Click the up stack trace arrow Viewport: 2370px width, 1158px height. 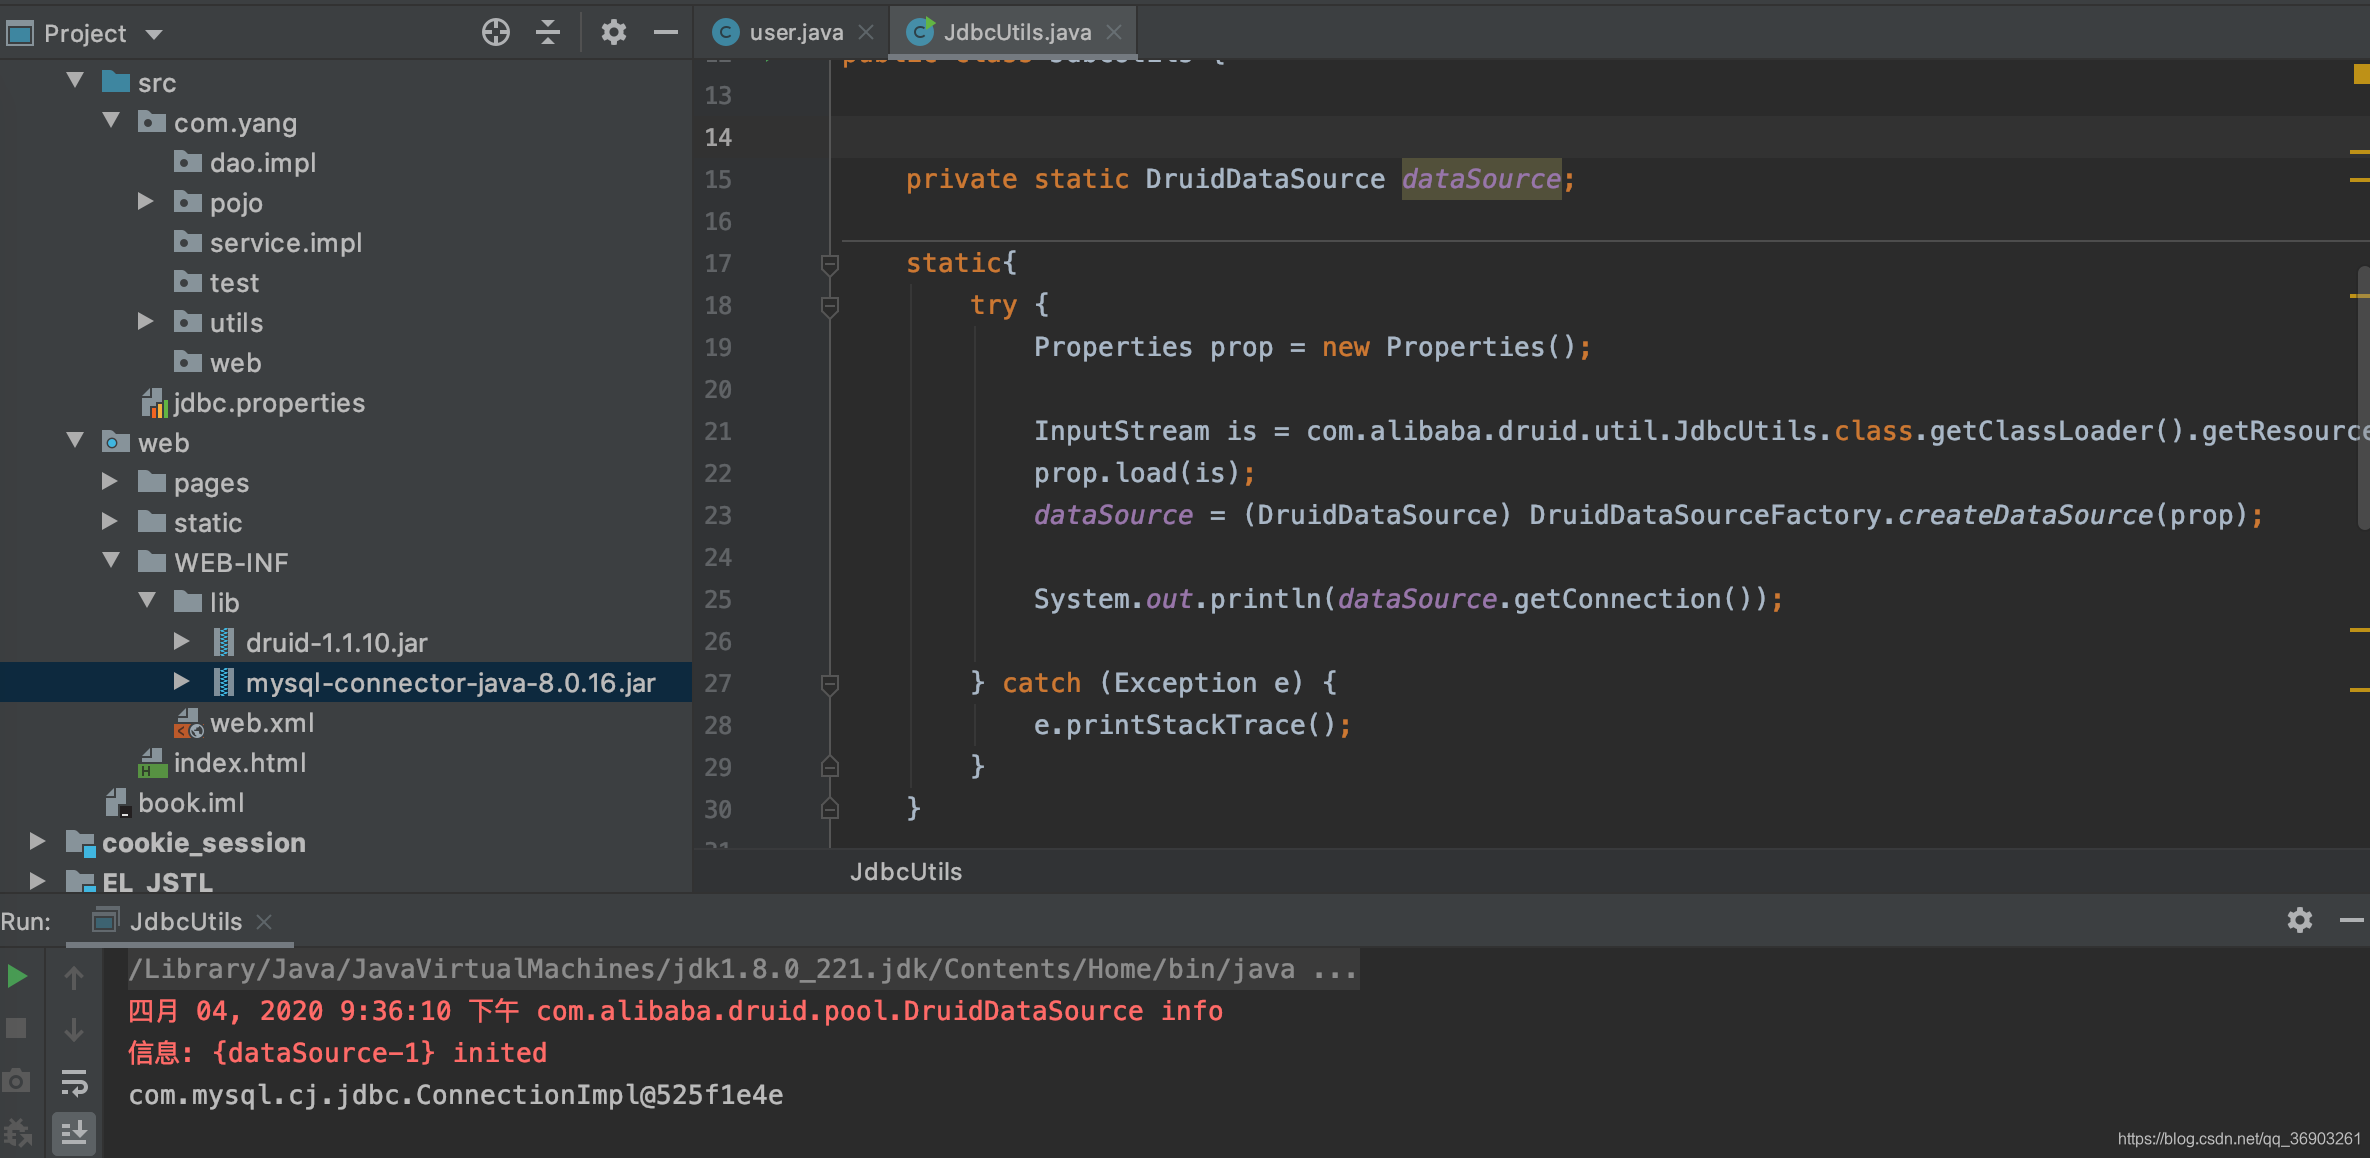(74, 977)
